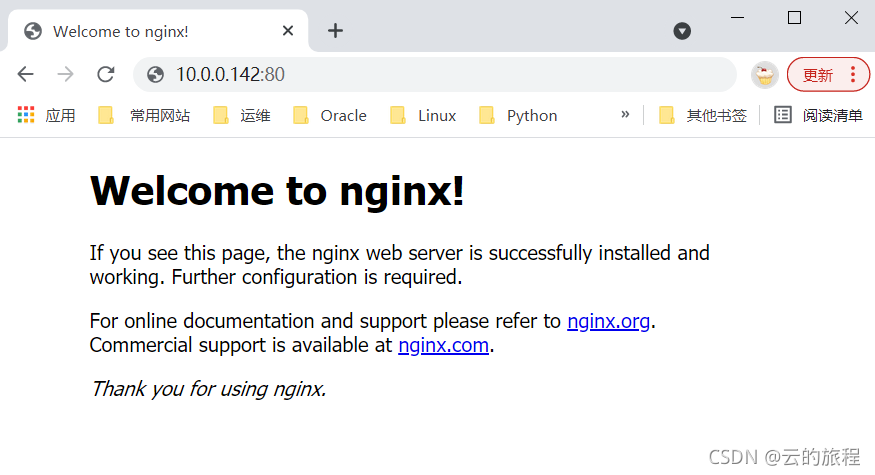The image size is (875, 475).
Task: Open the 应用 apps shortcut
Action: [46, 116]
